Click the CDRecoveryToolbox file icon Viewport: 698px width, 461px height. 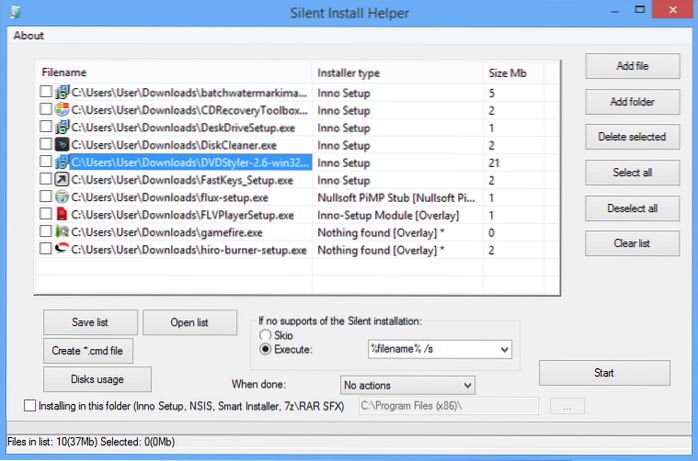tap(62, 110)
